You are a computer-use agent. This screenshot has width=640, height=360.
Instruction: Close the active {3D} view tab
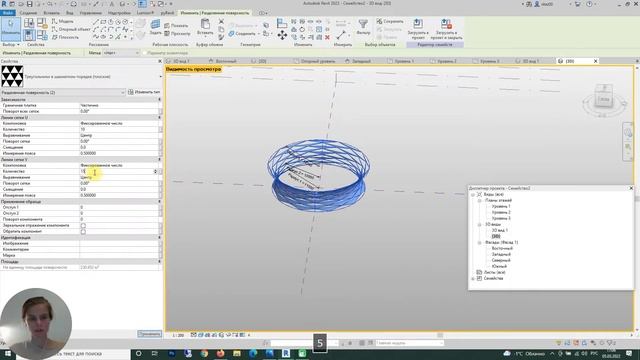click(596, 61)
